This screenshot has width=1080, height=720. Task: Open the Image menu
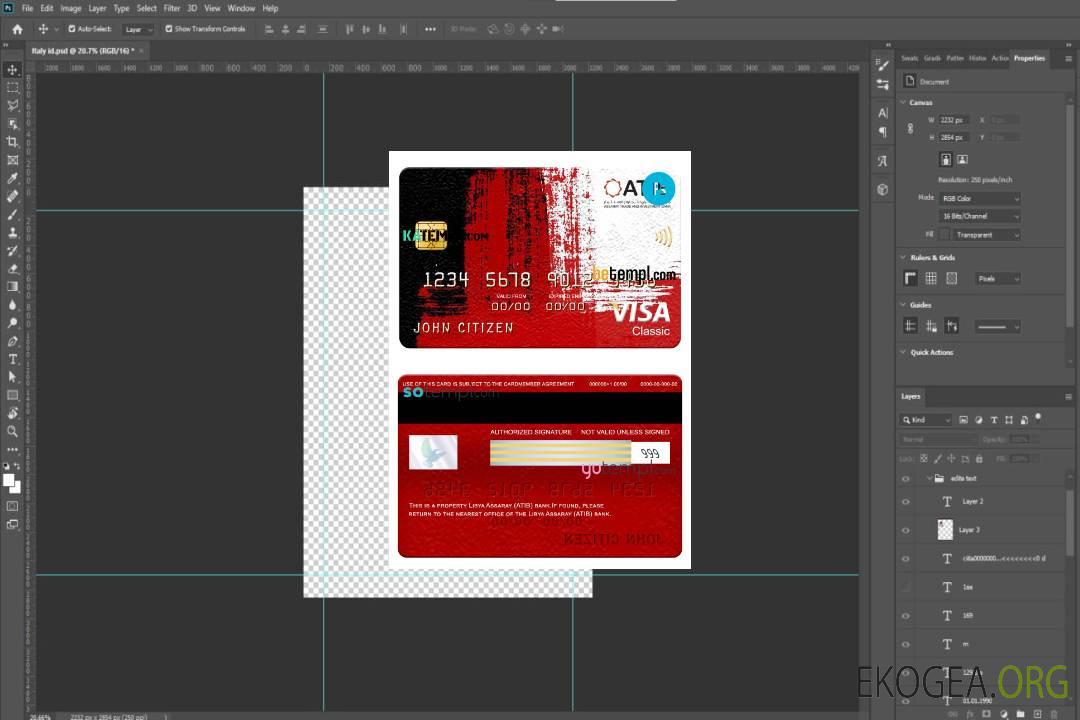[71, 8]
